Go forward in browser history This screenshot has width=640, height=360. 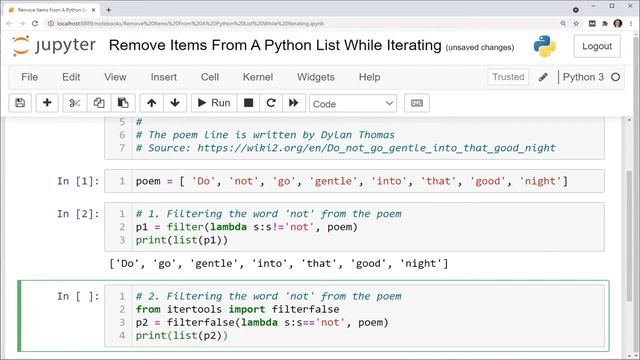pos(22,24)
